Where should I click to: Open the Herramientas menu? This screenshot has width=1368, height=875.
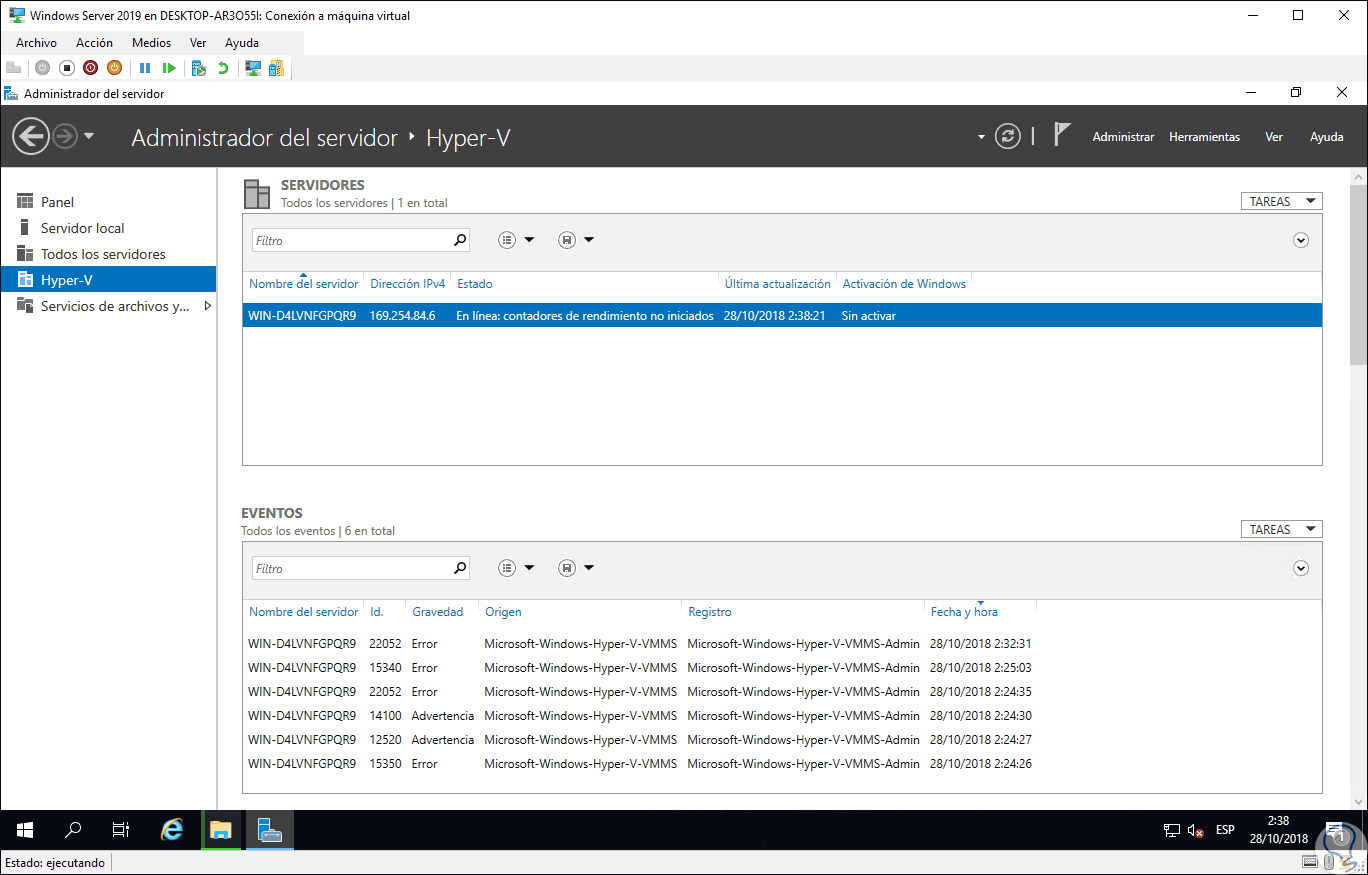(1204, 137)
